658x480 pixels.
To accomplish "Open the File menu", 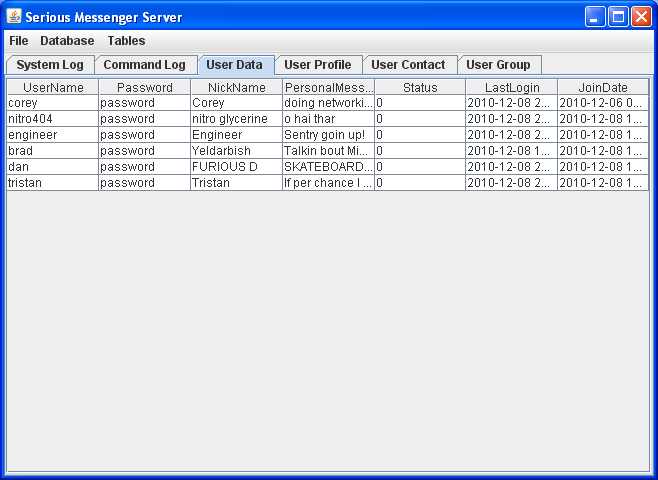I will click(x=19, y=41).
